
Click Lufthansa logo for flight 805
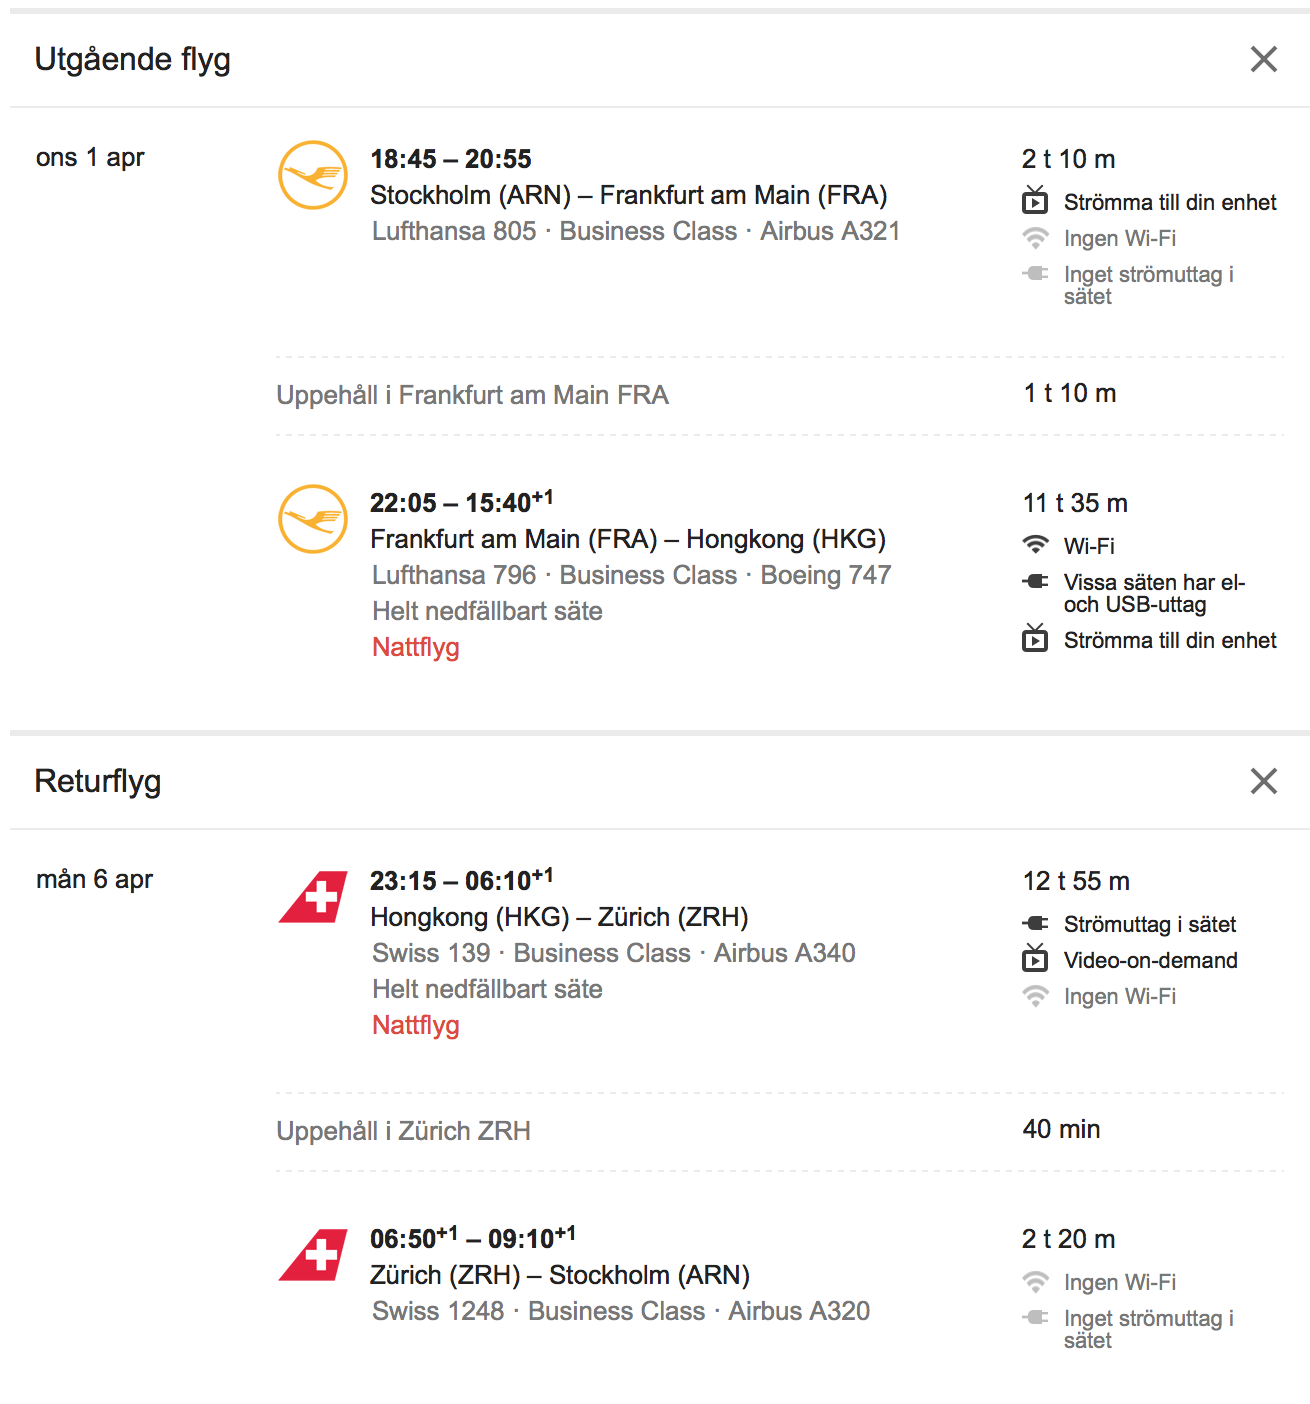pyautogui.click(x=313, y=175)
